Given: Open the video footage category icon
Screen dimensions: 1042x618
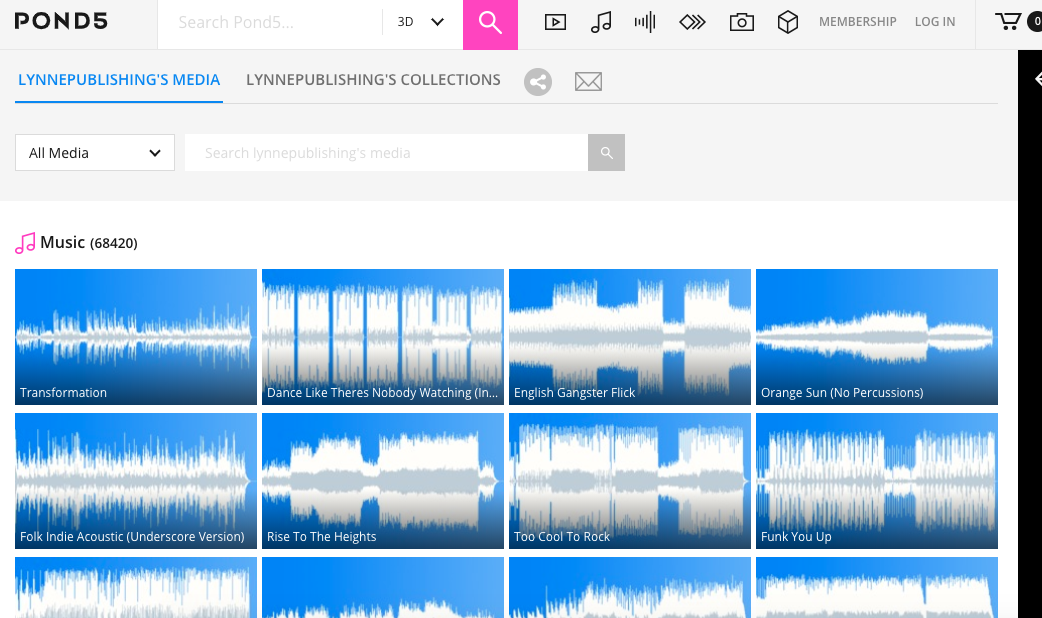Looking at the screenshot, I should point(556,22).
